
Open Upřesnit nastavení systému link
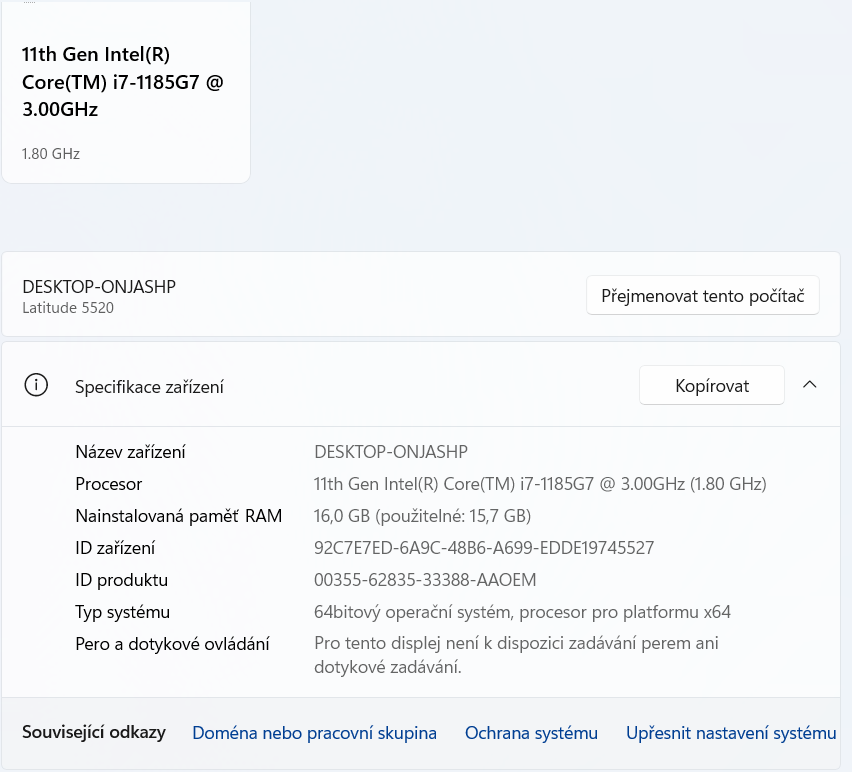tap(731, 733)
